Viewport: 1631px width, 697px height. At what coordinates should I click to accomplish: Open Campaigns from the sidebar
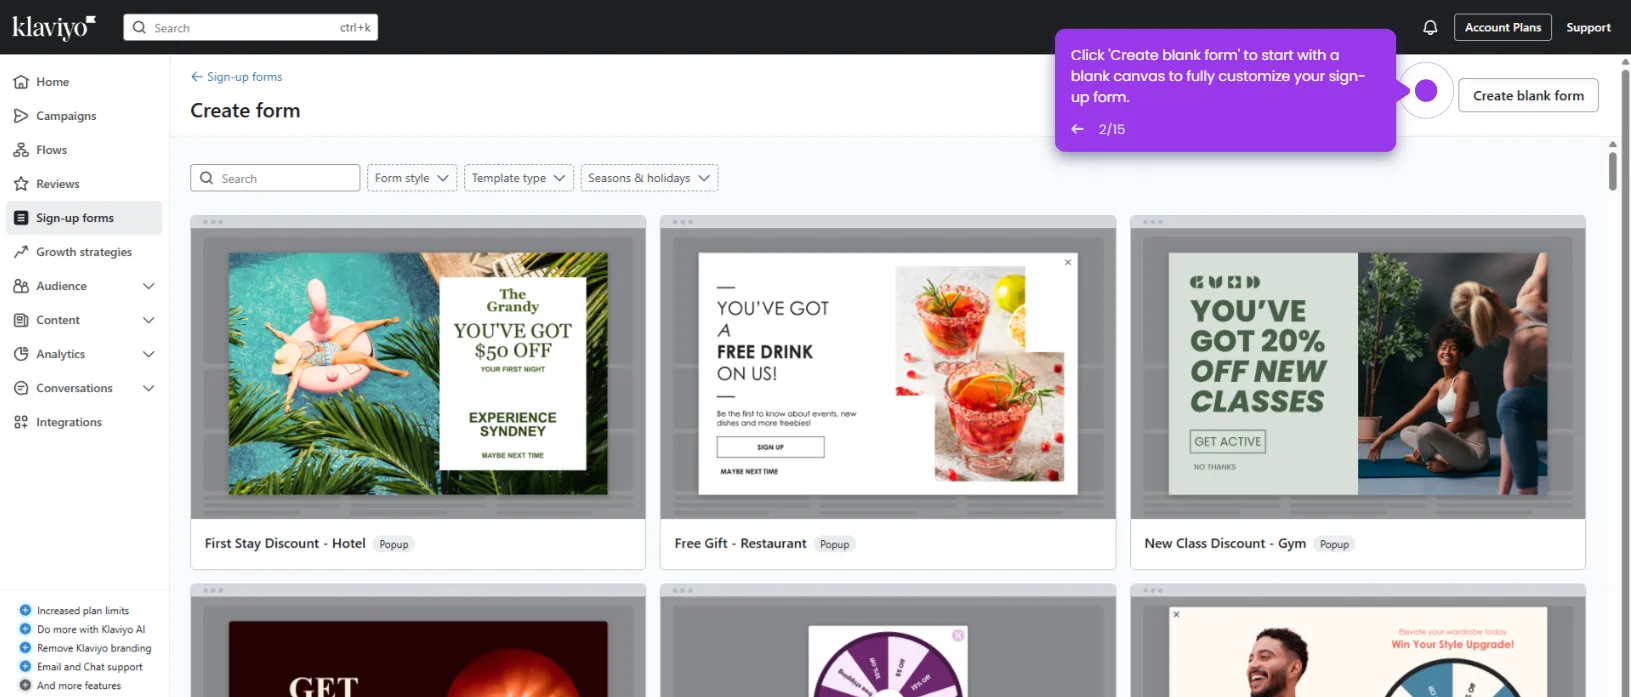(84, 116)
